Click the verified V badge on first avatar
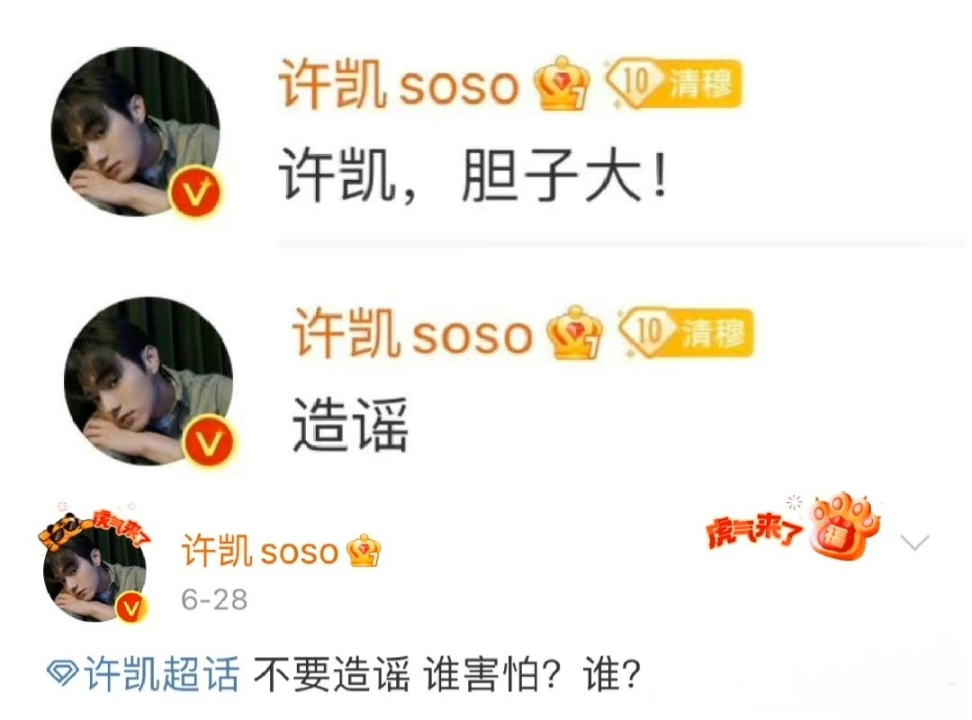972x720 pixels. [197, 194]
